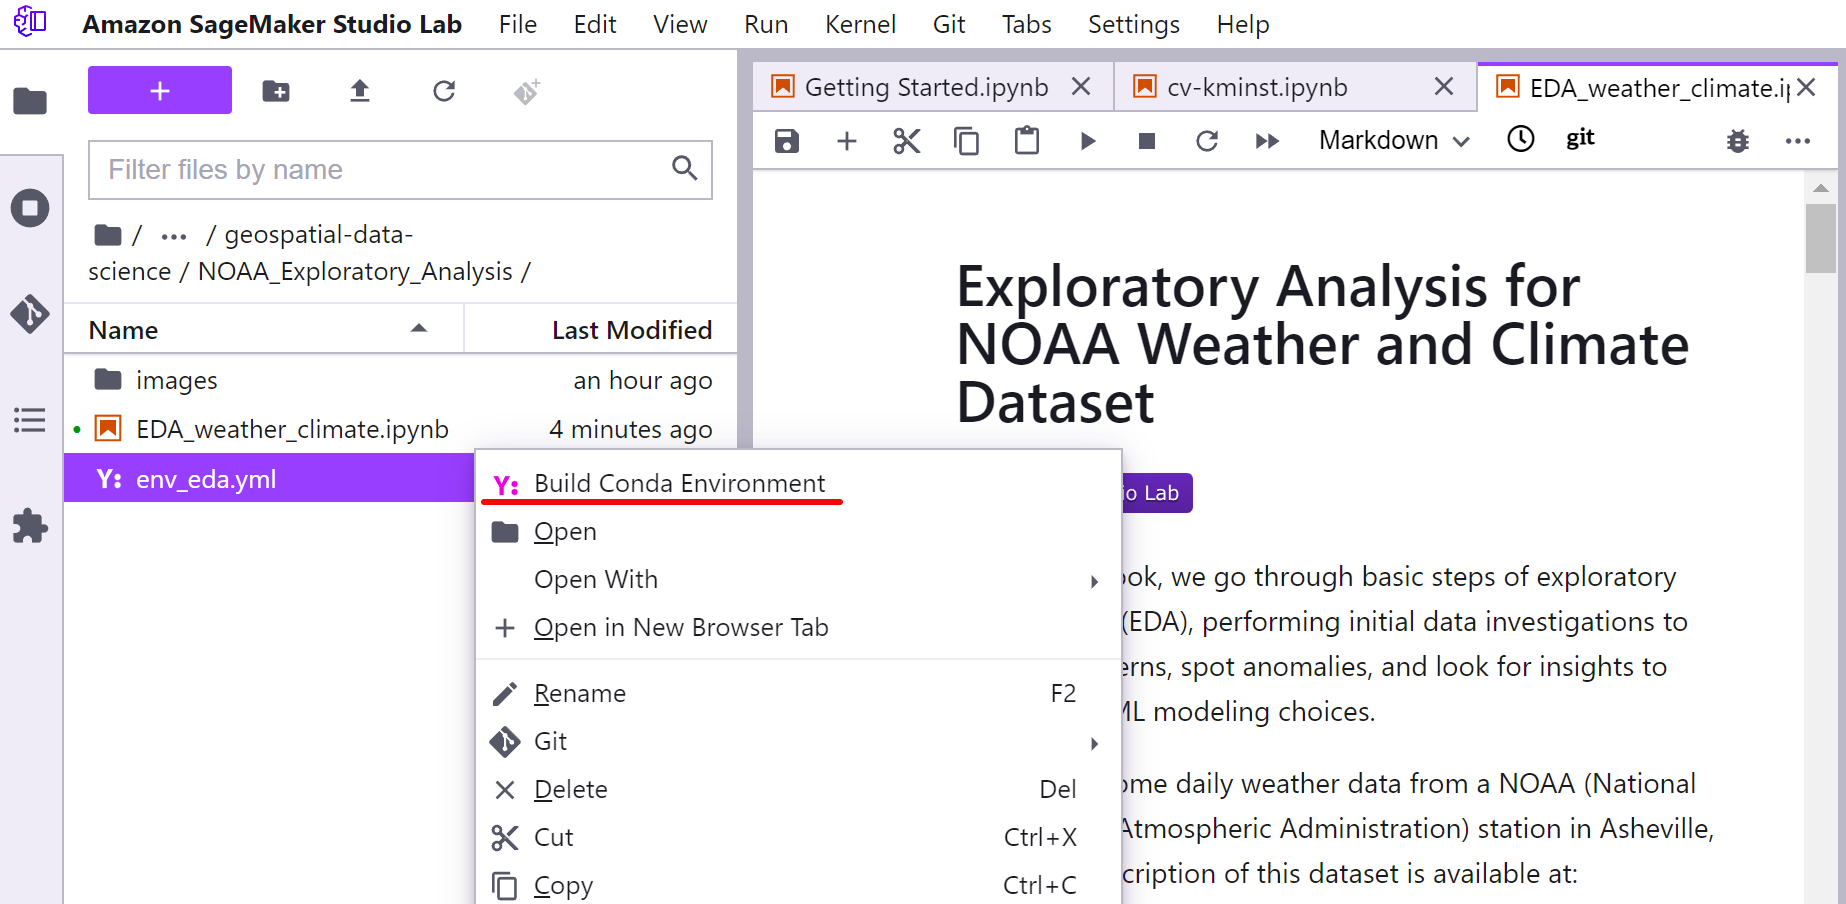Close the cv-kminst.ipynb tab
1846x904 pixels.
1444,87
